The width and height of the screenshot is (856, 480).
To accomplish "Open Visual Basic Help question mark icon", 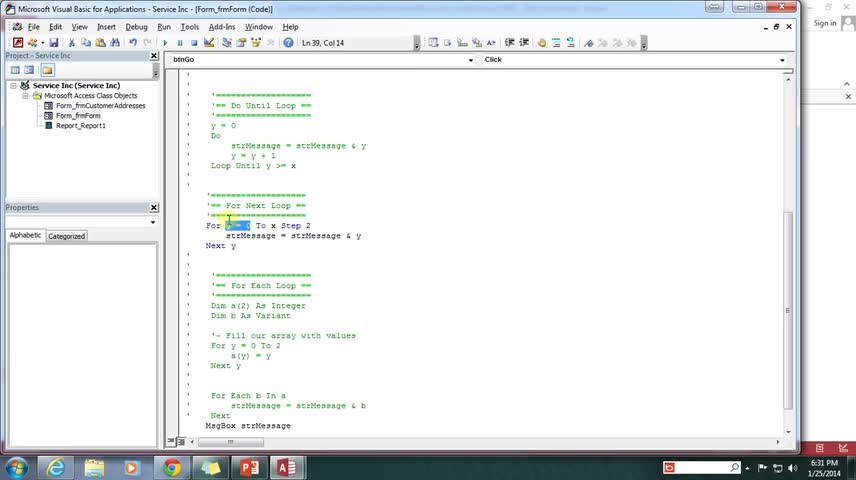I will coord(288,43).
